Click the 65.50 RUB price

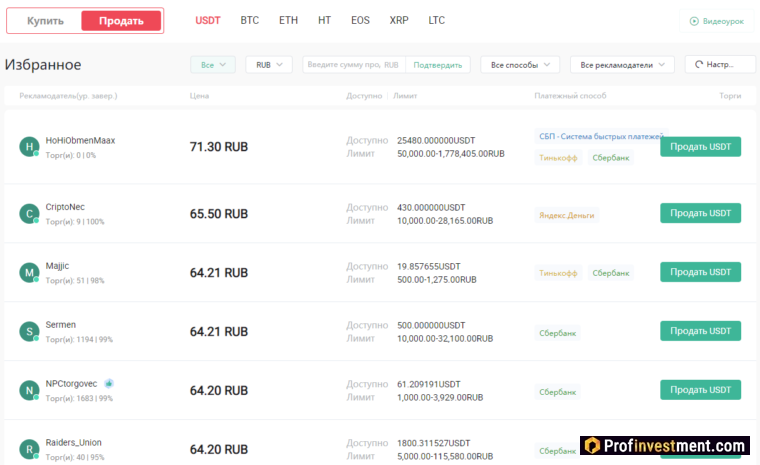point(219,214)
